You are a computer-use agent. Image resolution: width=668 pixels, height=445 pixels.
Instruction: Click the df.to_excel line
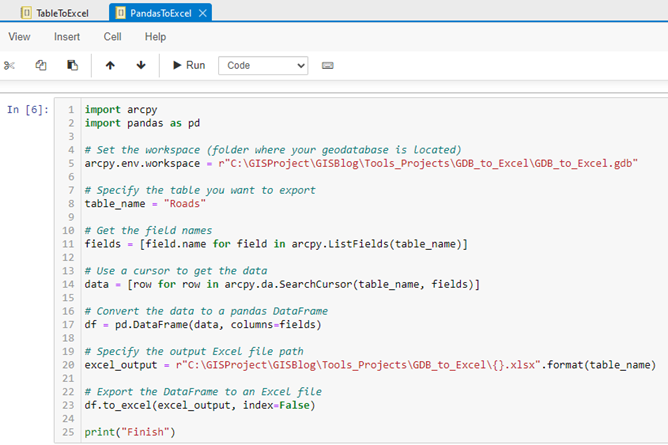coord(200,405)
